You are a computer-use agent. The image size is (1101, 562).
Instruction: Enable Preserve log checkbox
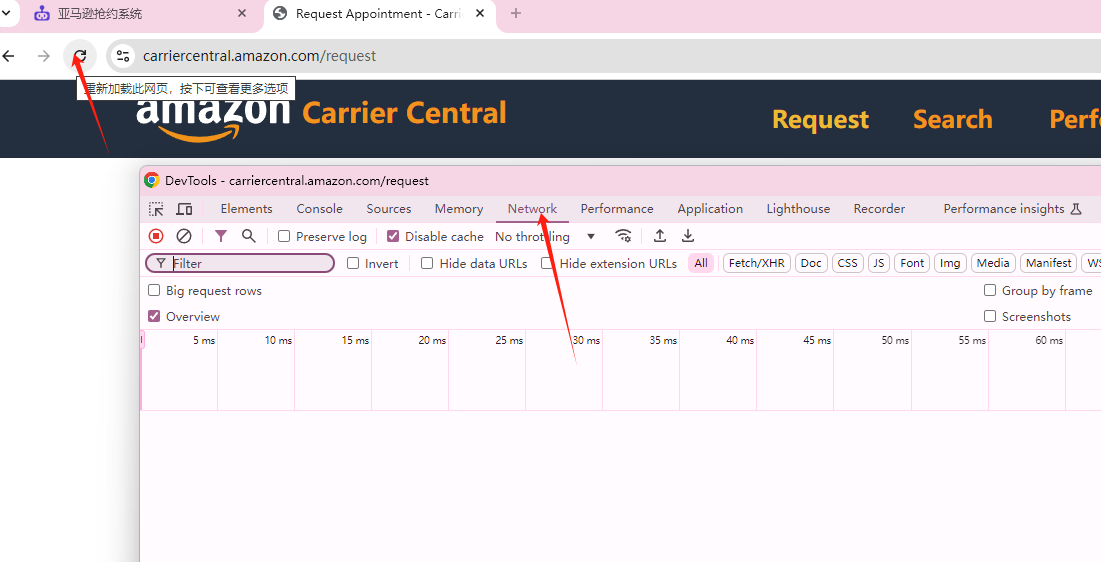pyautogui.click(x=284, y=236)
